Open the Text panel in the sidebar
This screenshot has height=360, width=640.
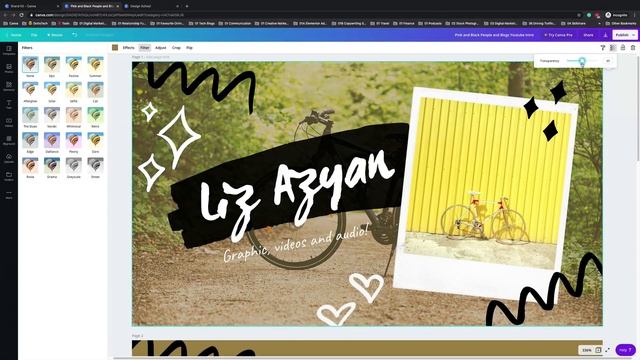tap(9, 104)
